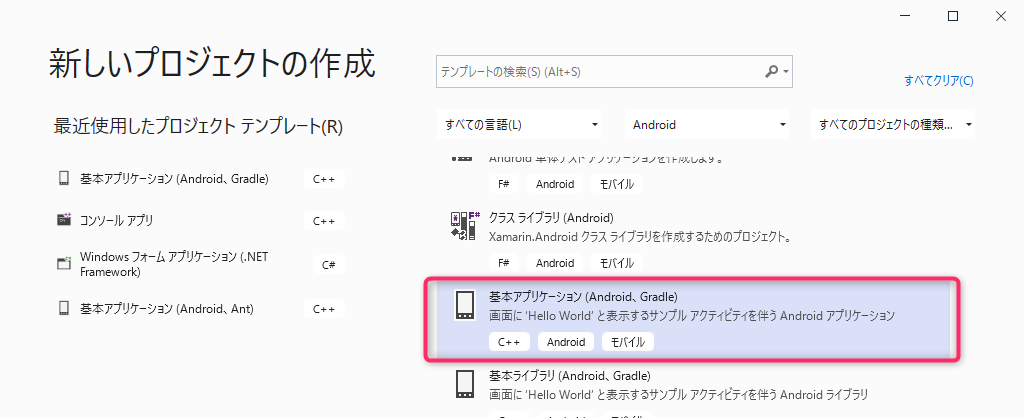Click the recent Windows フォーム アプリケーション icon
The width and height of the screenshot is (1024, 418).
[63, 264]
